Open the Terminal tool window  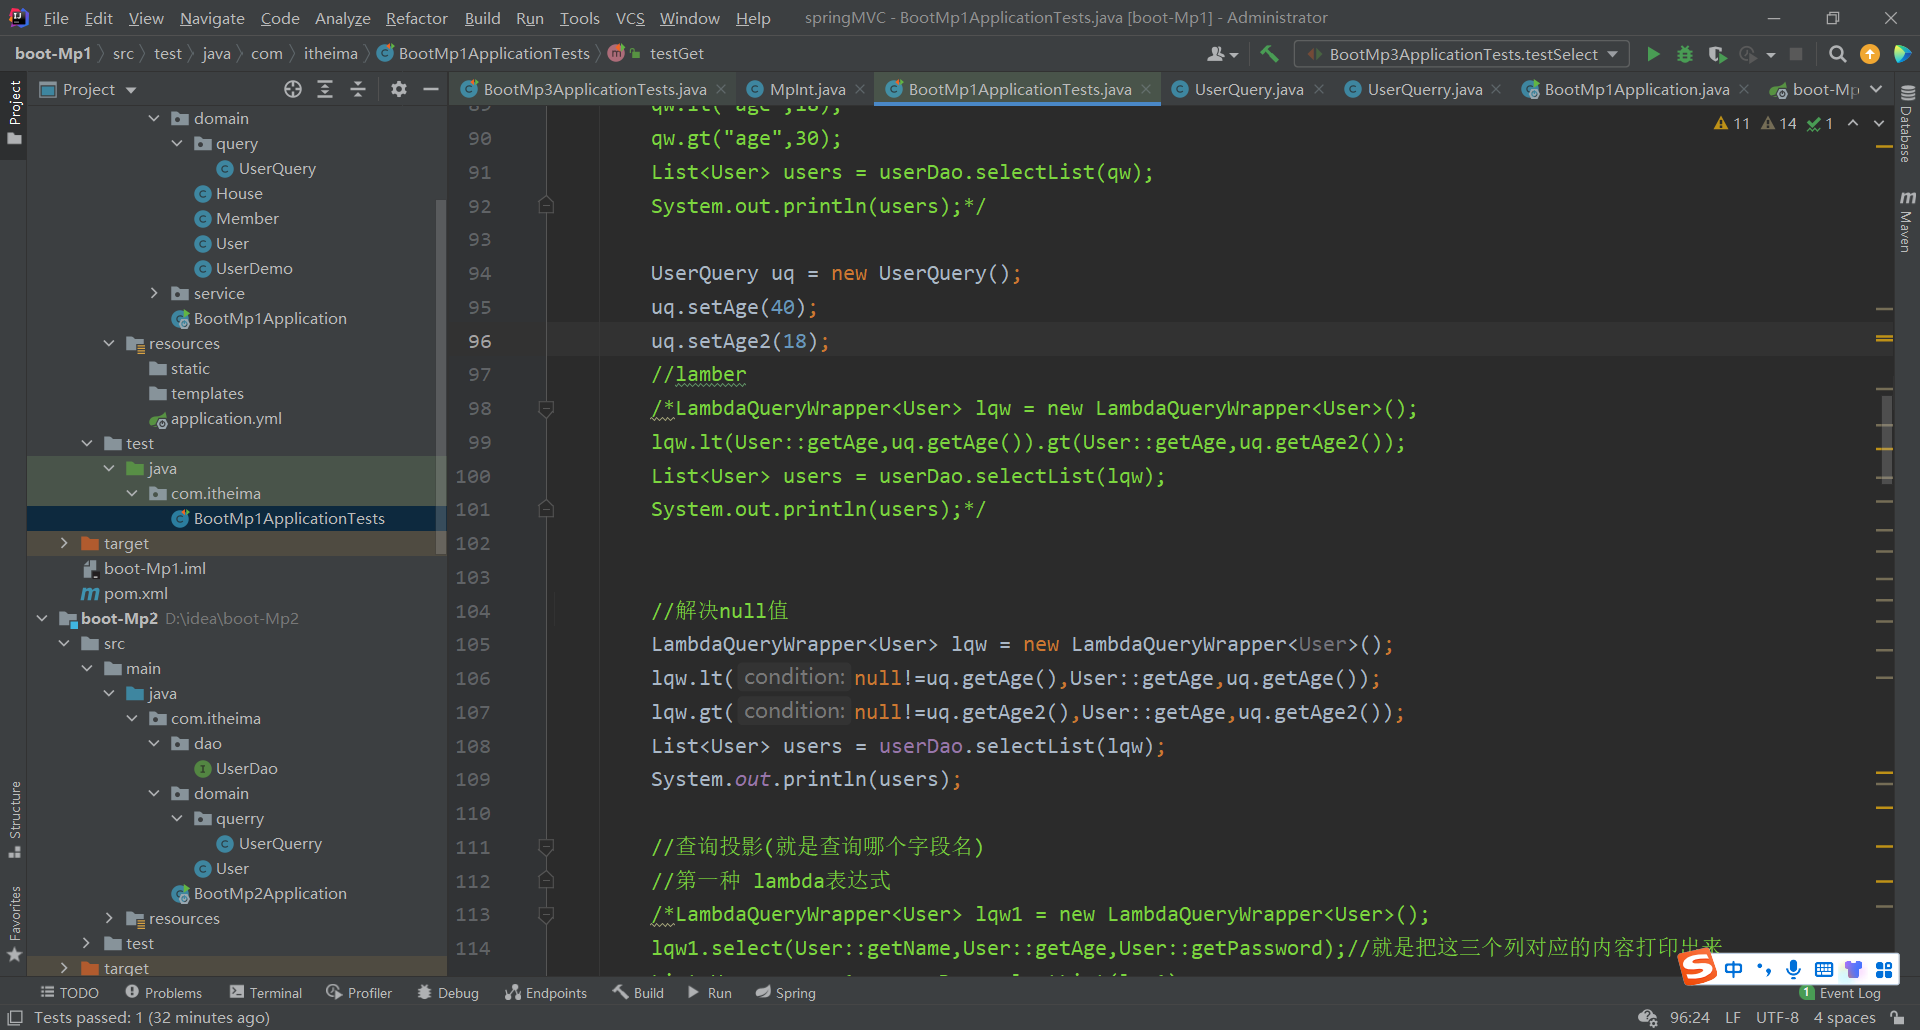point(266,993)
